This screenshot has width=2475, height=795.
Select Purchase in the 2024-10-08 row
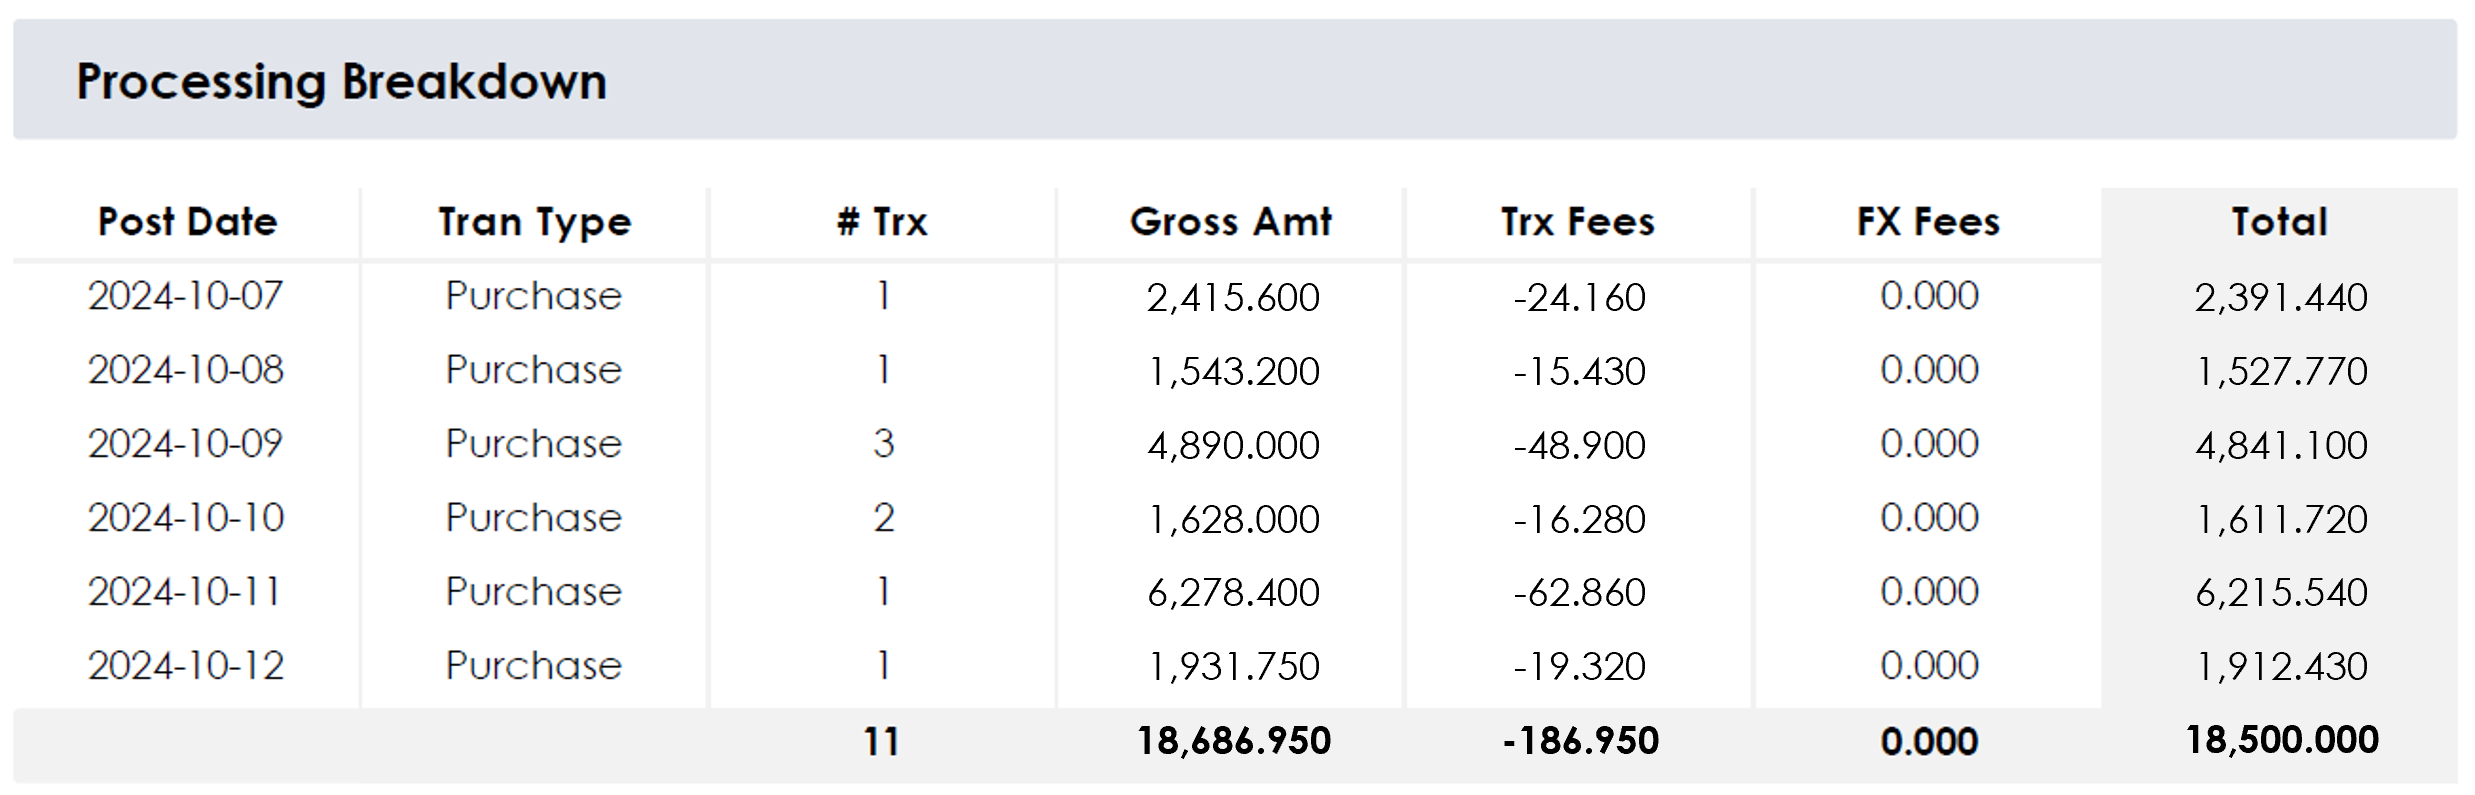[533, 370]
